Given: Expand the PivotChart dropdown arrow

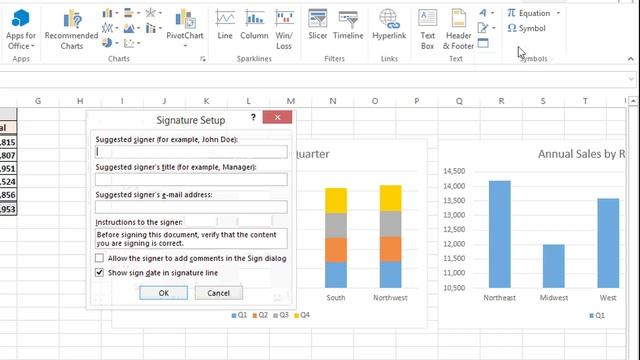Looking at the screenshot, I should [x=185, y=46].
